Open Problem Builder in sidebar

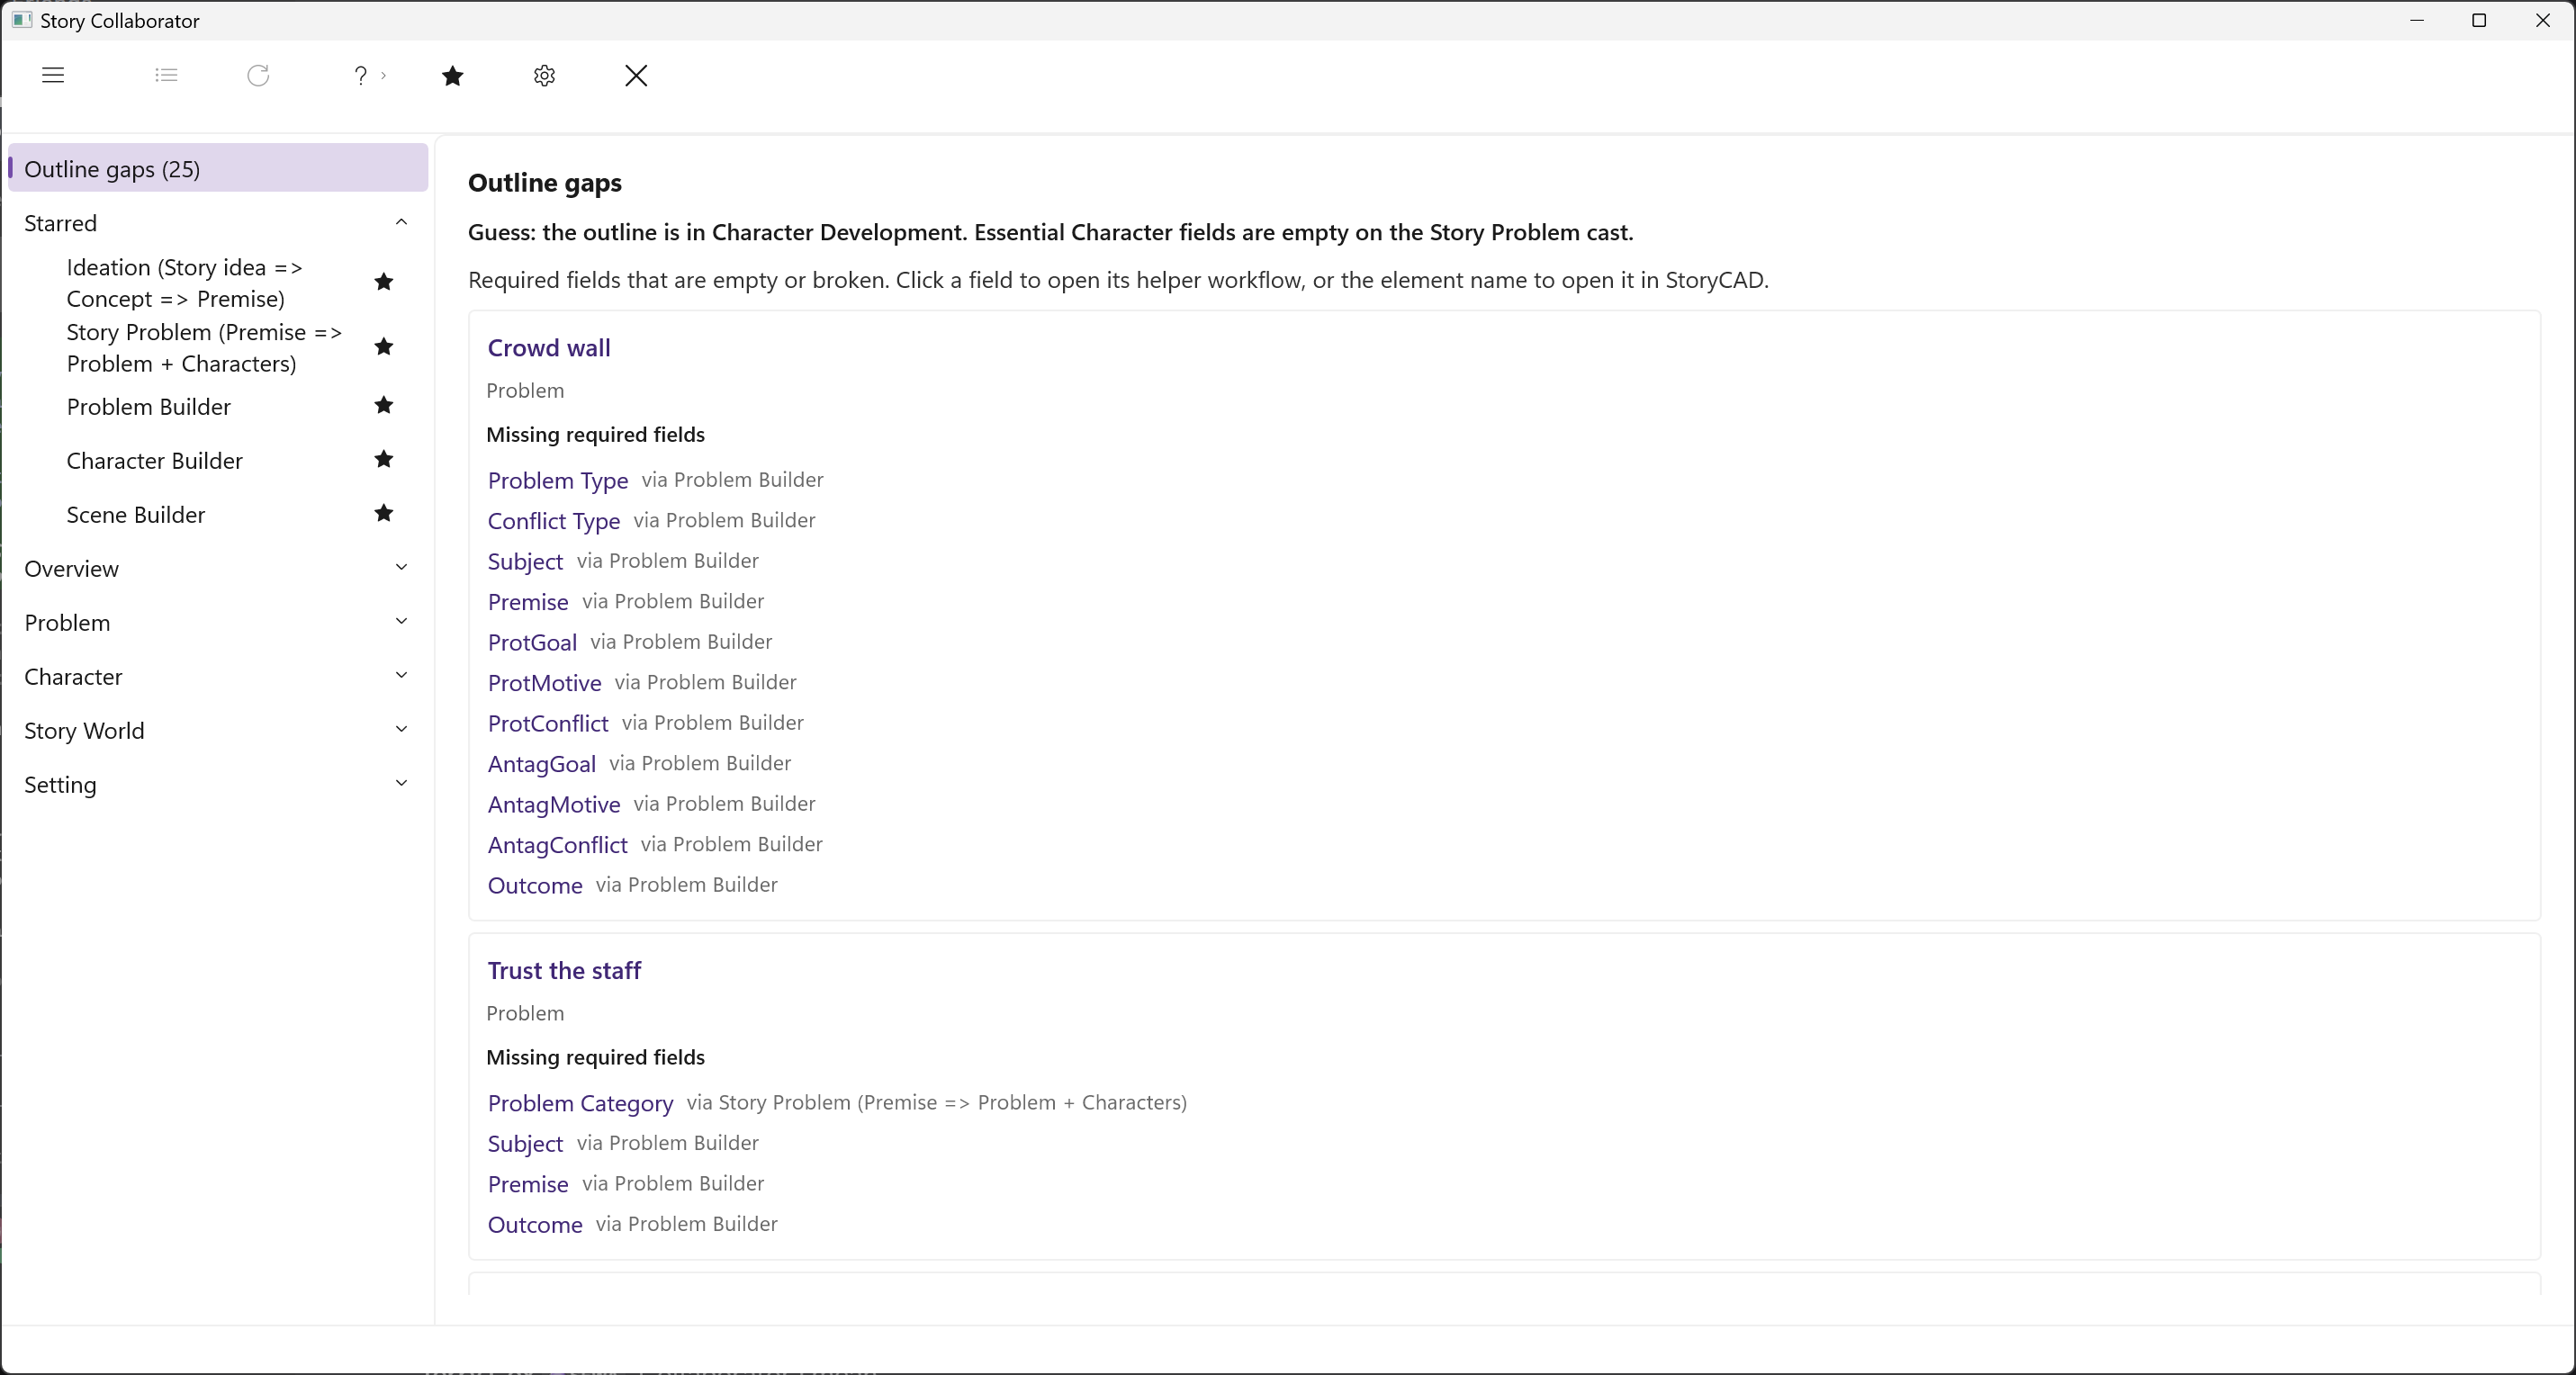(x=149, y=407)
